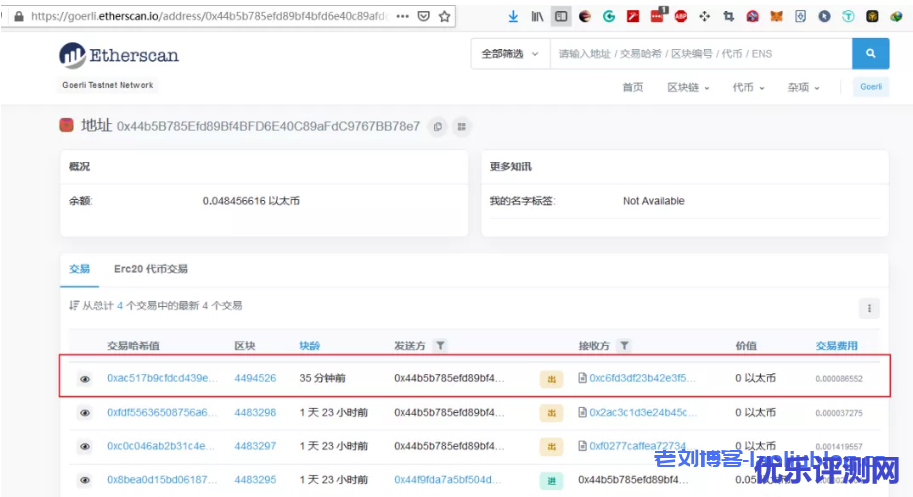Switch to the Erc20 代币交易 tab

point(150,269)
